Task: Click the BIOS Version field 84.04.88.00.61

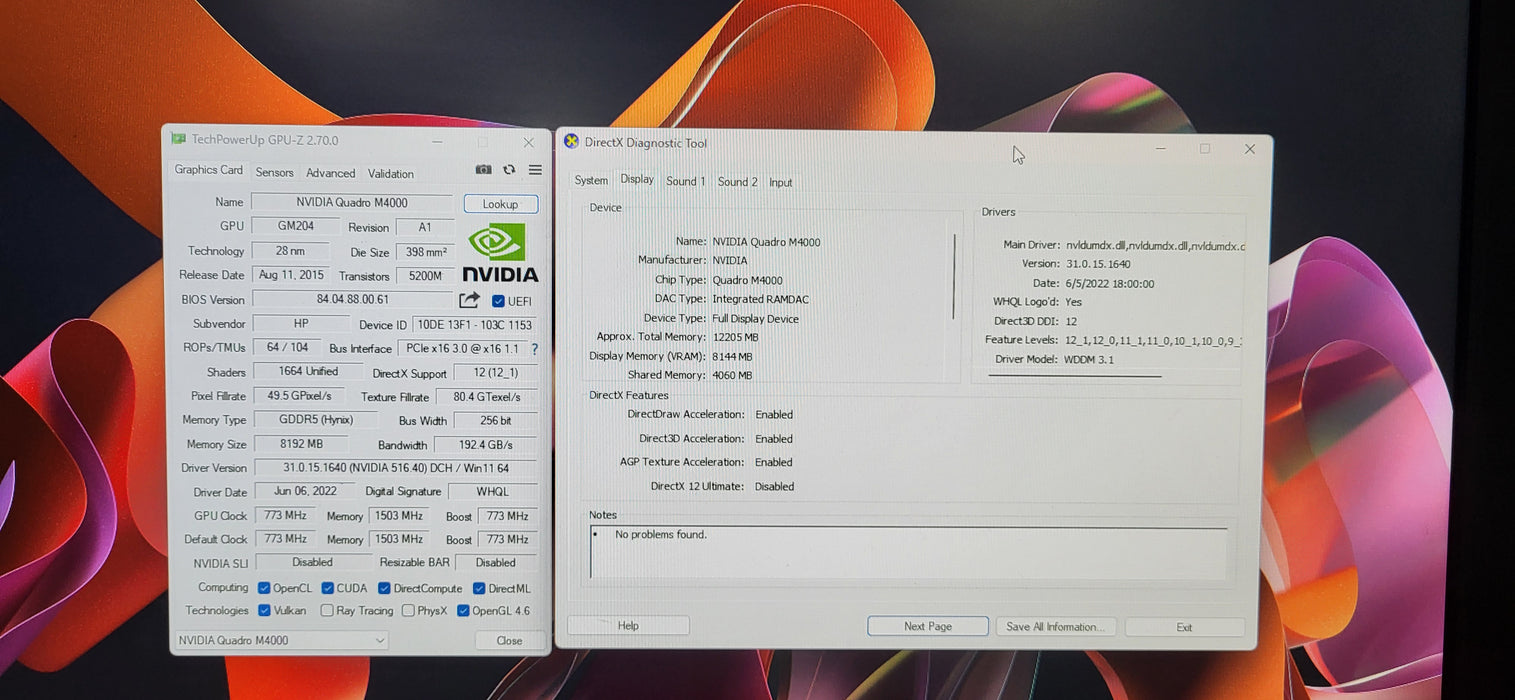Action: click(x=352, y=299)
